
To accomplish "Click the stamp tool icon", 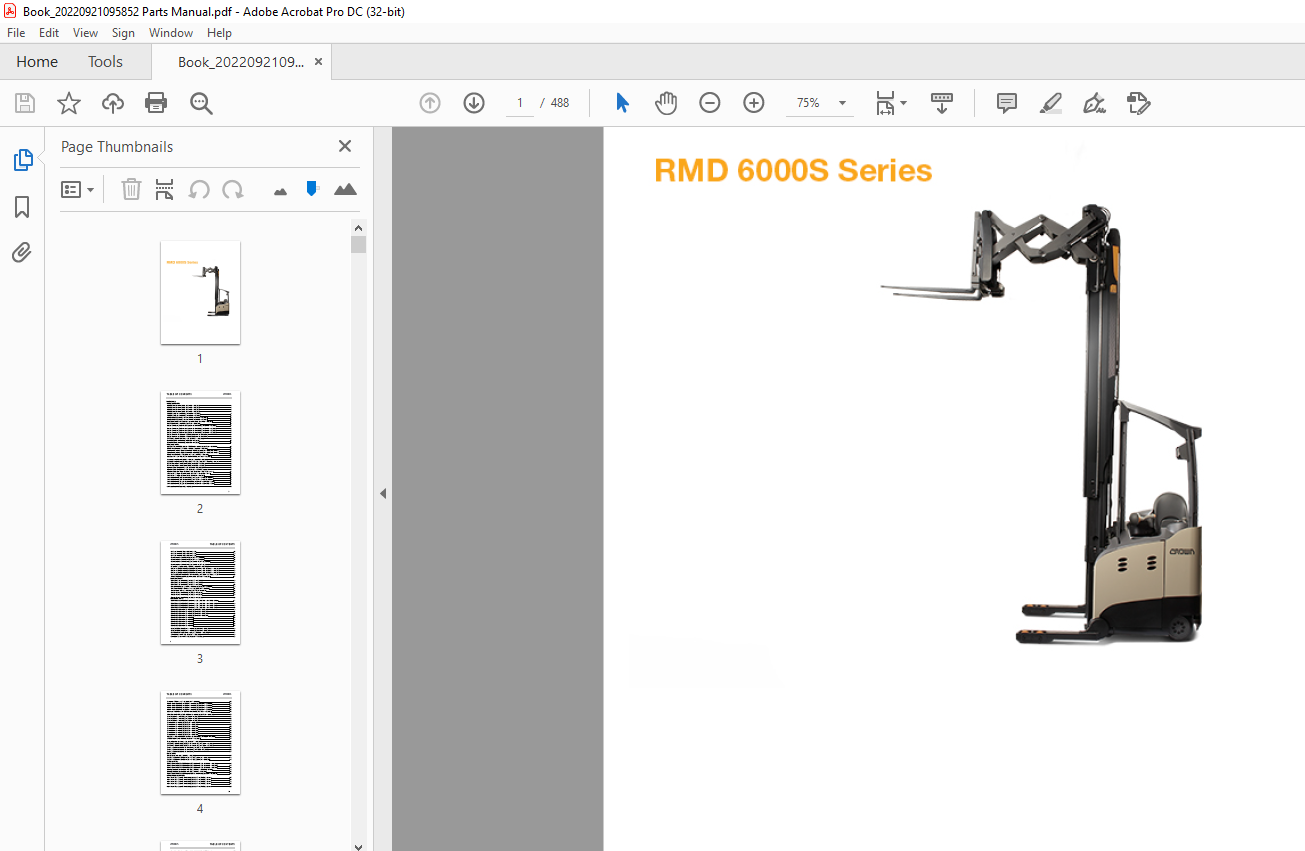I will click(x=1138, y=103).
